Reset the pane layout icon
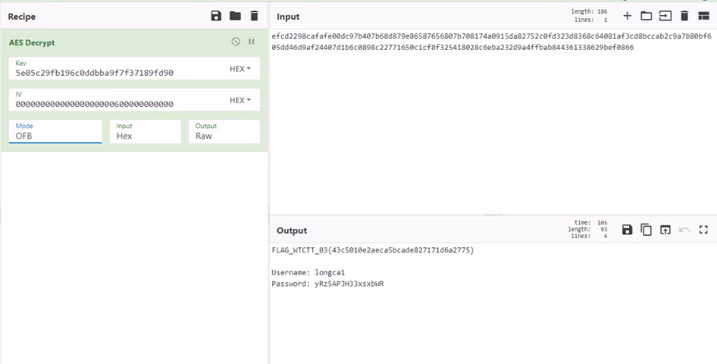The width and height of the screenshot is (717, 364). pyautogui.click(x=703, y=16)
